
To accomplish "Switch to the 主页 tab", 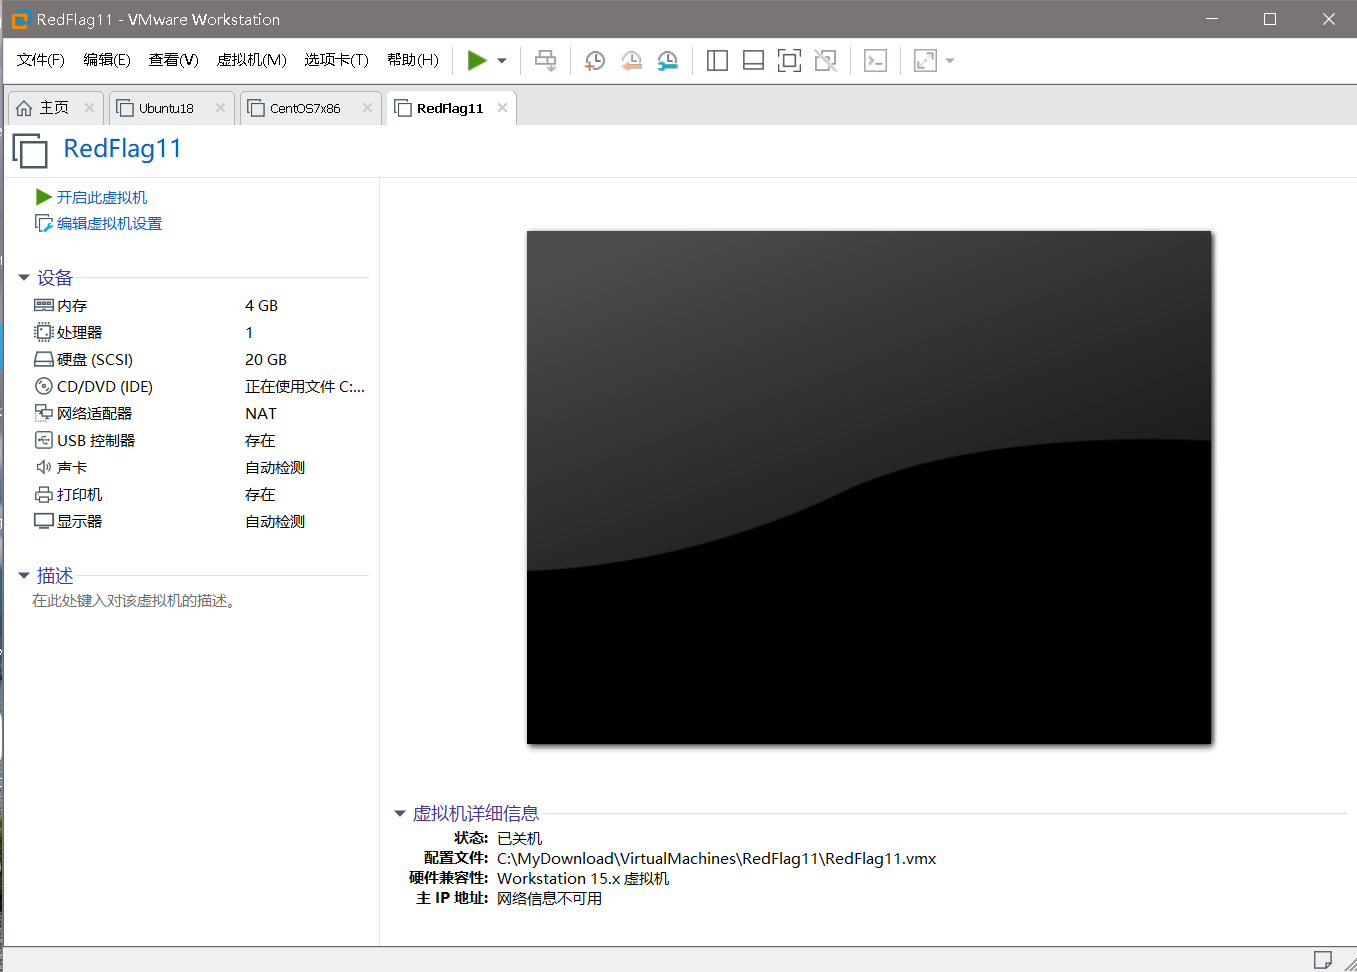I will pos(55,108).
